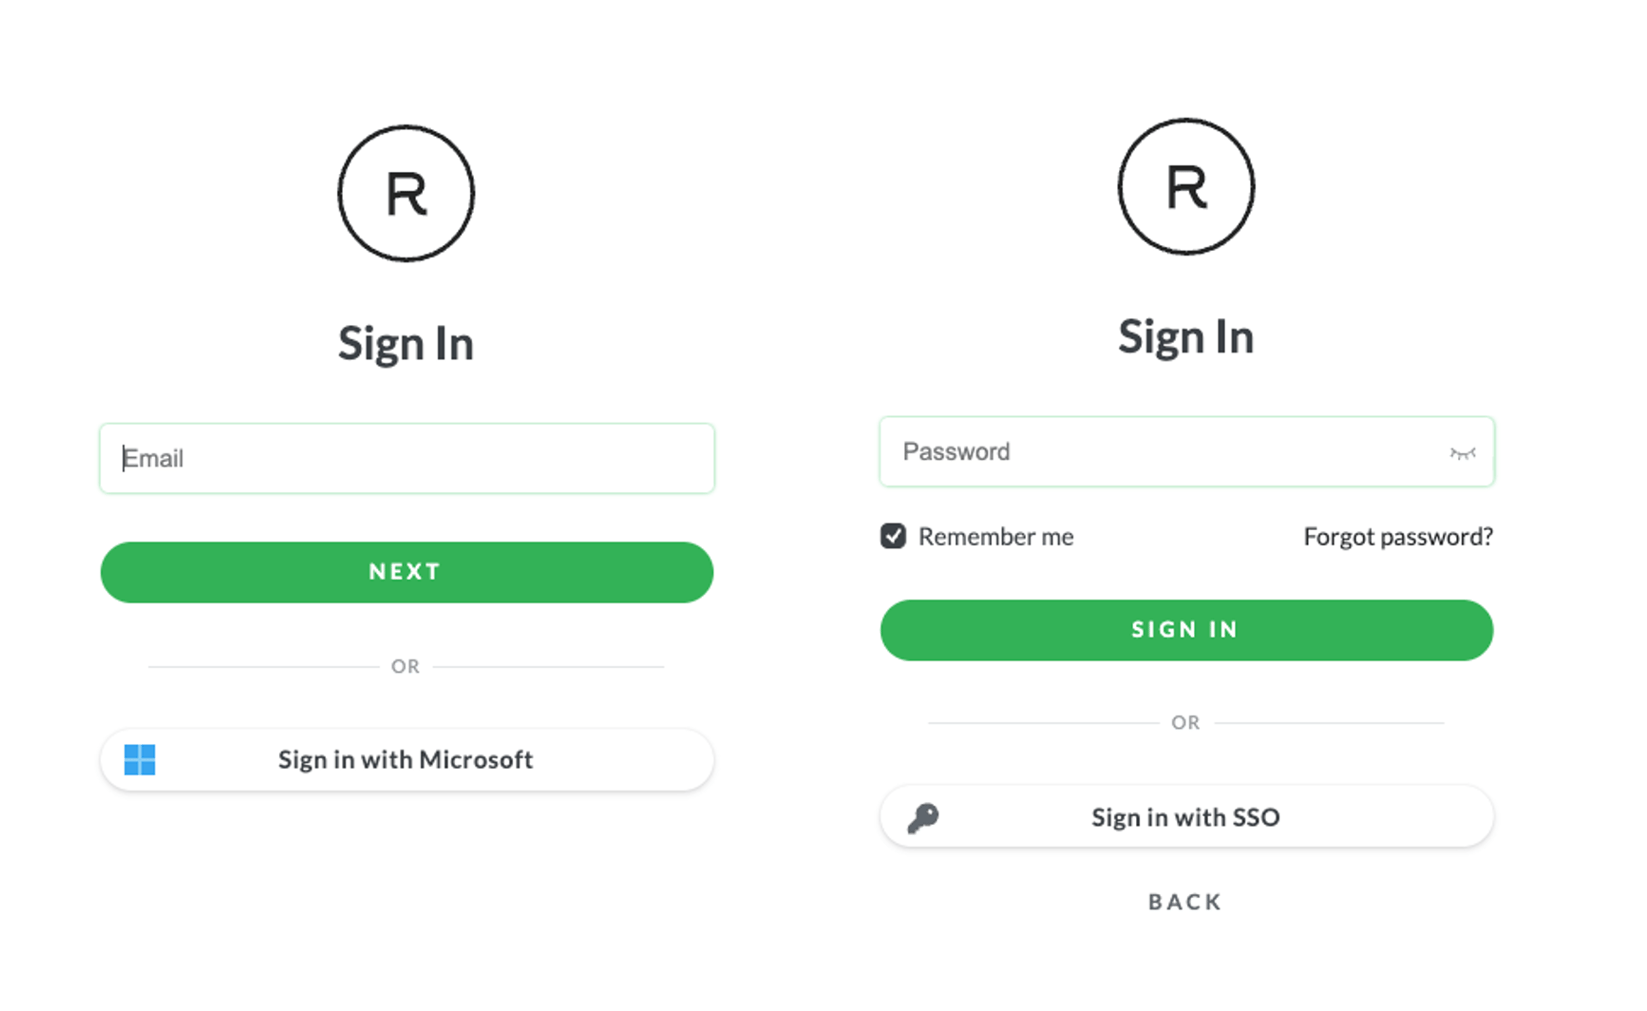Click inside the Email input field
The width and height of the screenshot is (1647, 1011).
[x=405, y=458]
